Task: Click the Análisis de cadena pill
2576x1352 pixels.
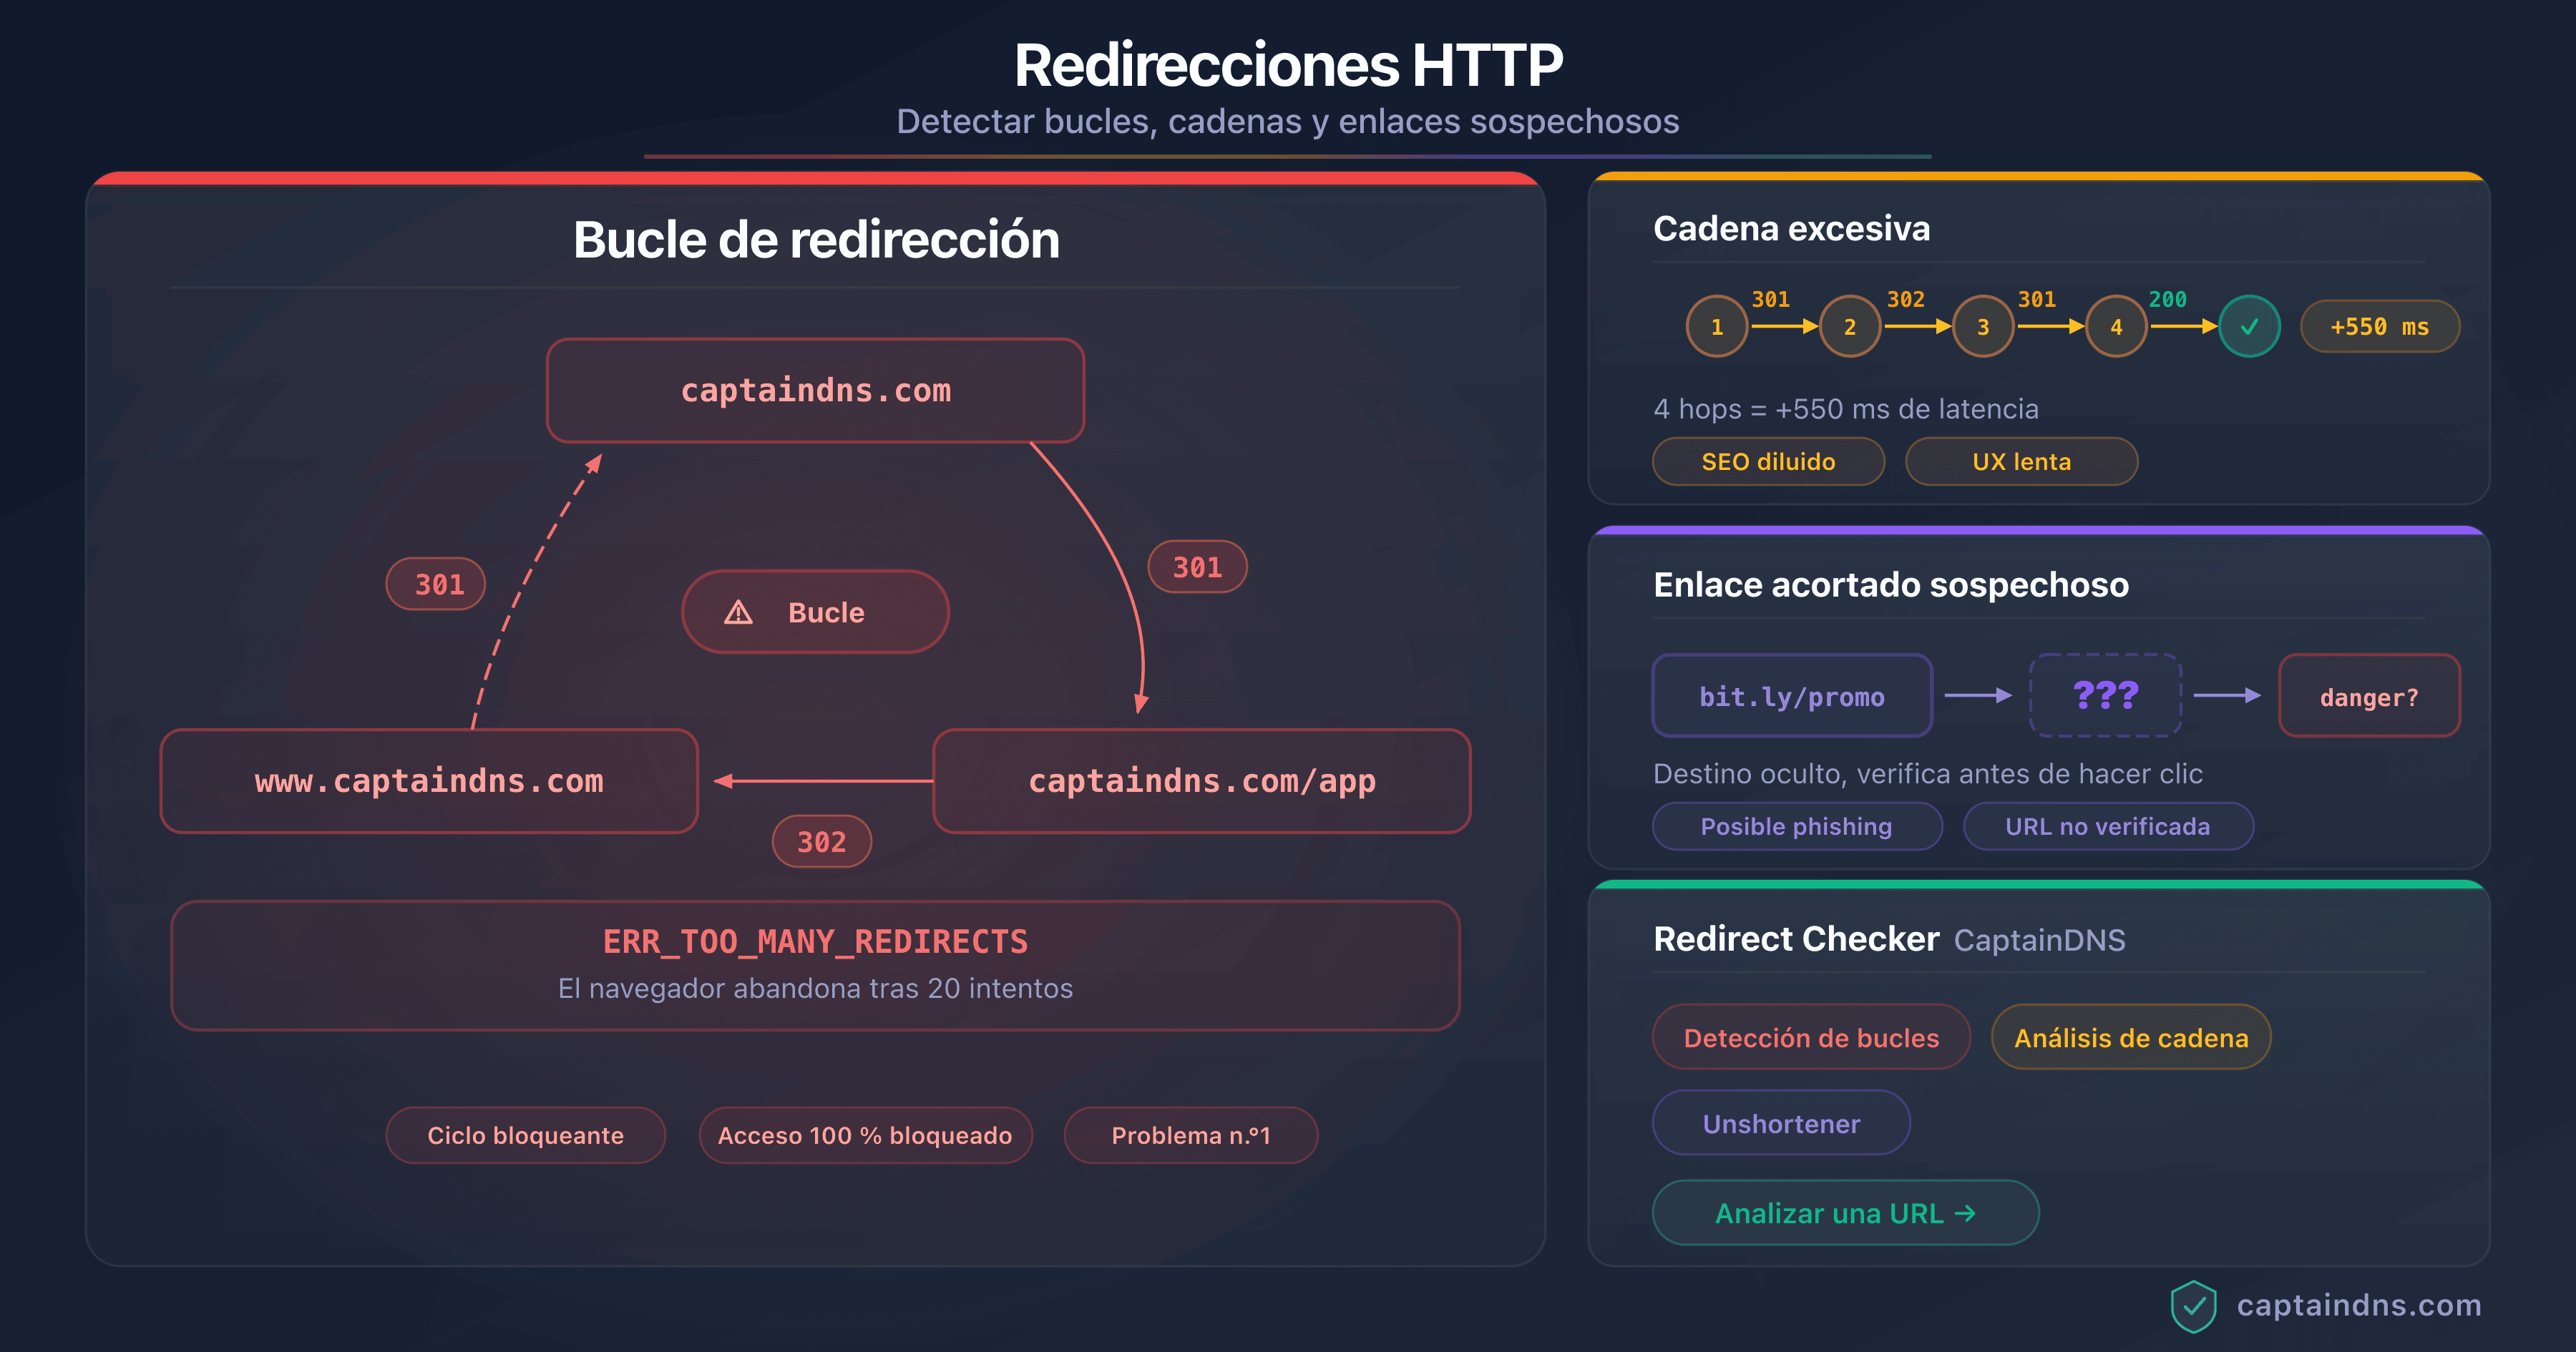Action: [2131, 1037]
